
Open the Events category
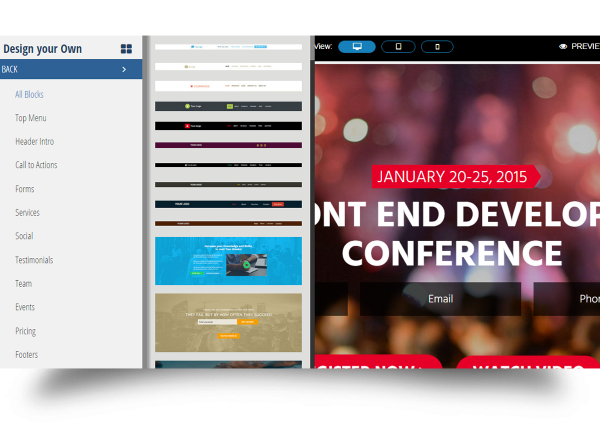pyautogui.click(x=25, y=307)
